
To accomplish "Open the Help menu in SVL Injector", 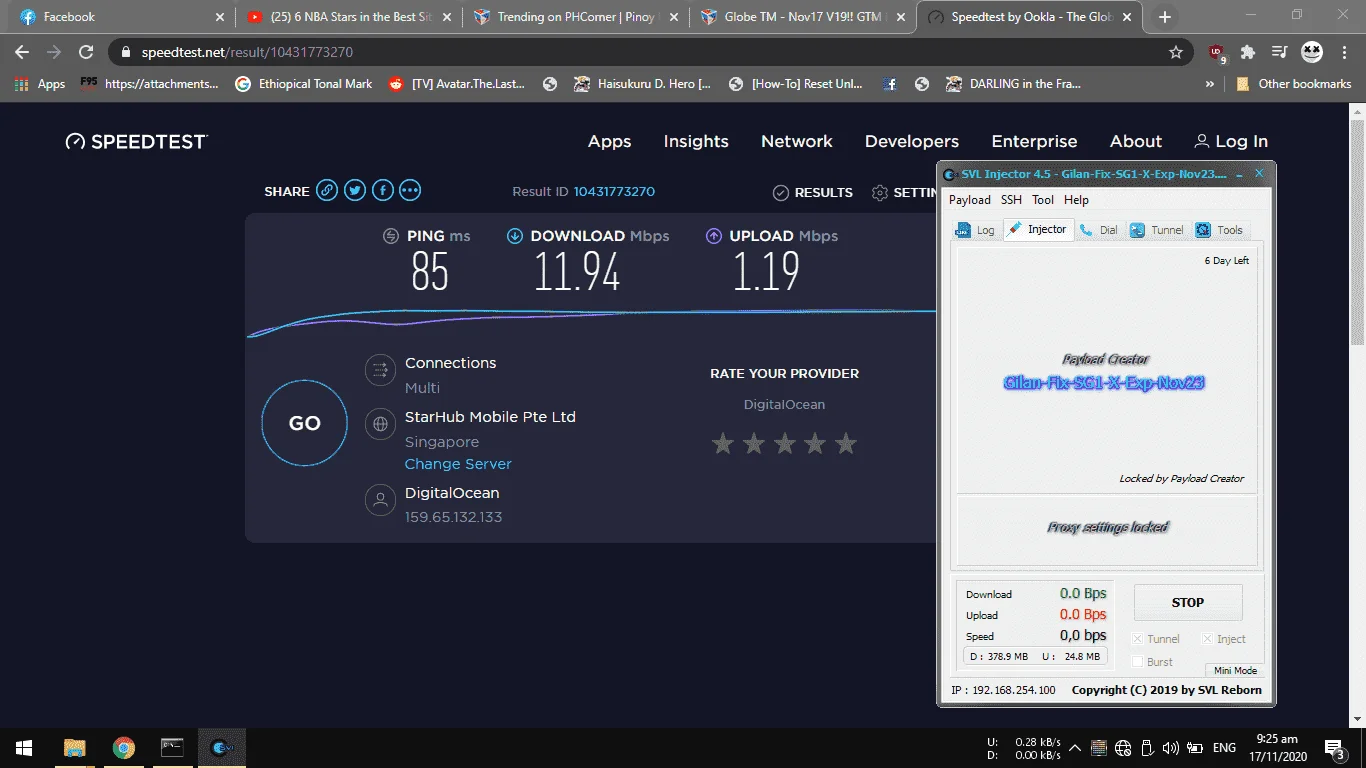I will click(1076, 200).
